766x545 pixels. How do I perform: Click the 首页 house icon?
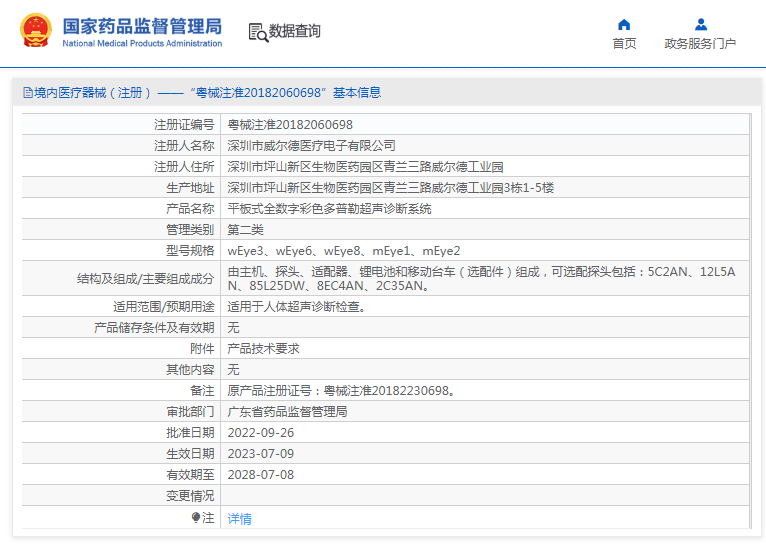click(x=624, y=24)
